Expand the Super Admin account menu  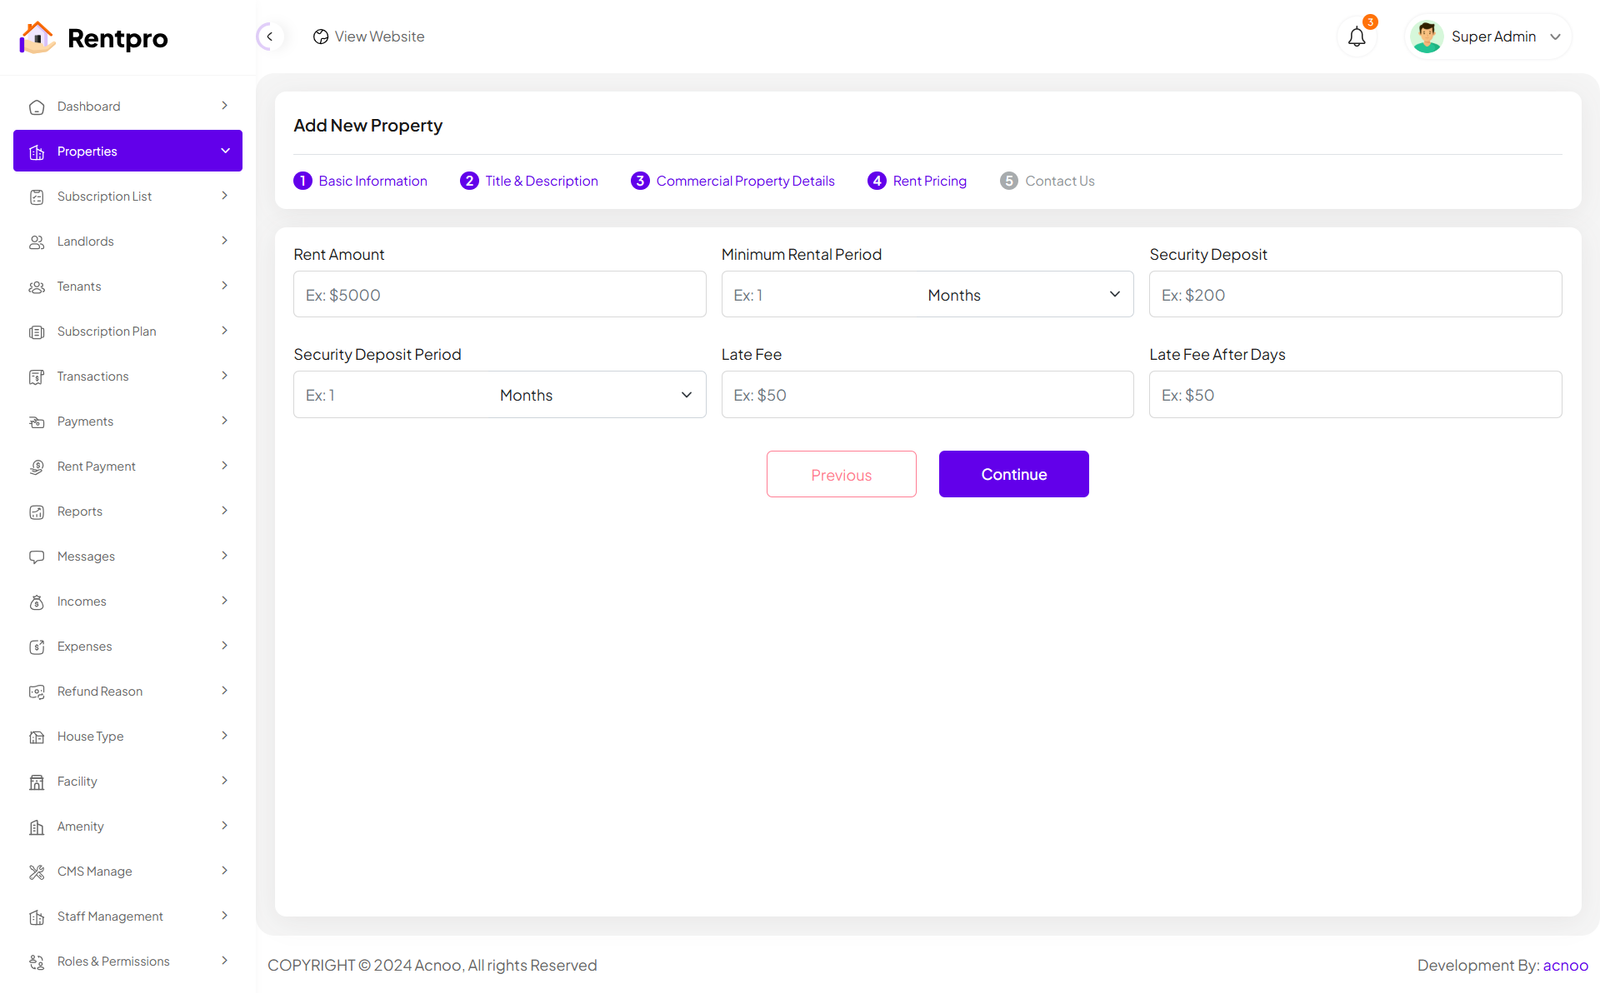[1555, 37]
